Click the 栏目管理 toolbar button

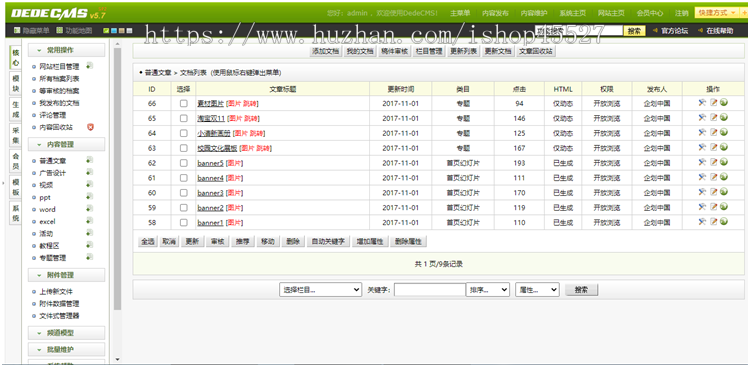point(429,51)
